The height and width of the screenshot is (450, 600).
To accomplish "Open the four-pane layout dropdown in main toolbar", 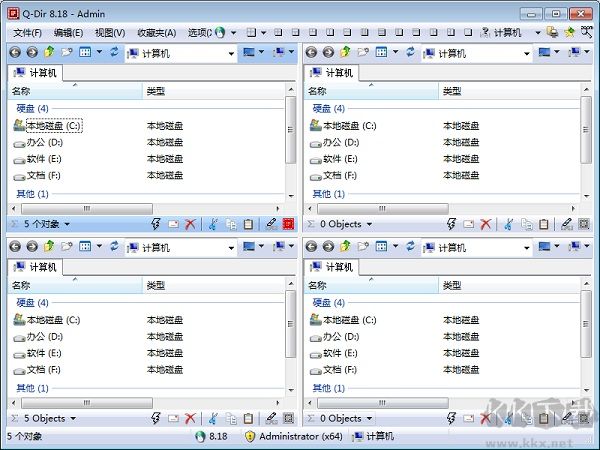I will (x=264, y=33).
